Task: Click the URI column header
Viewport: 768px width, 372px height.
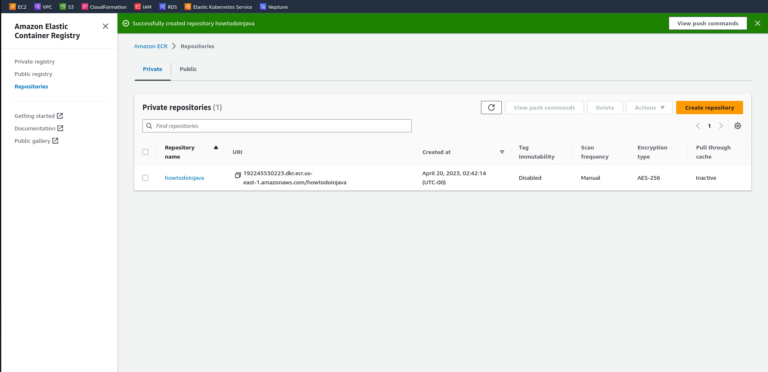Action: pyautogui.click(x=237, y=152)
